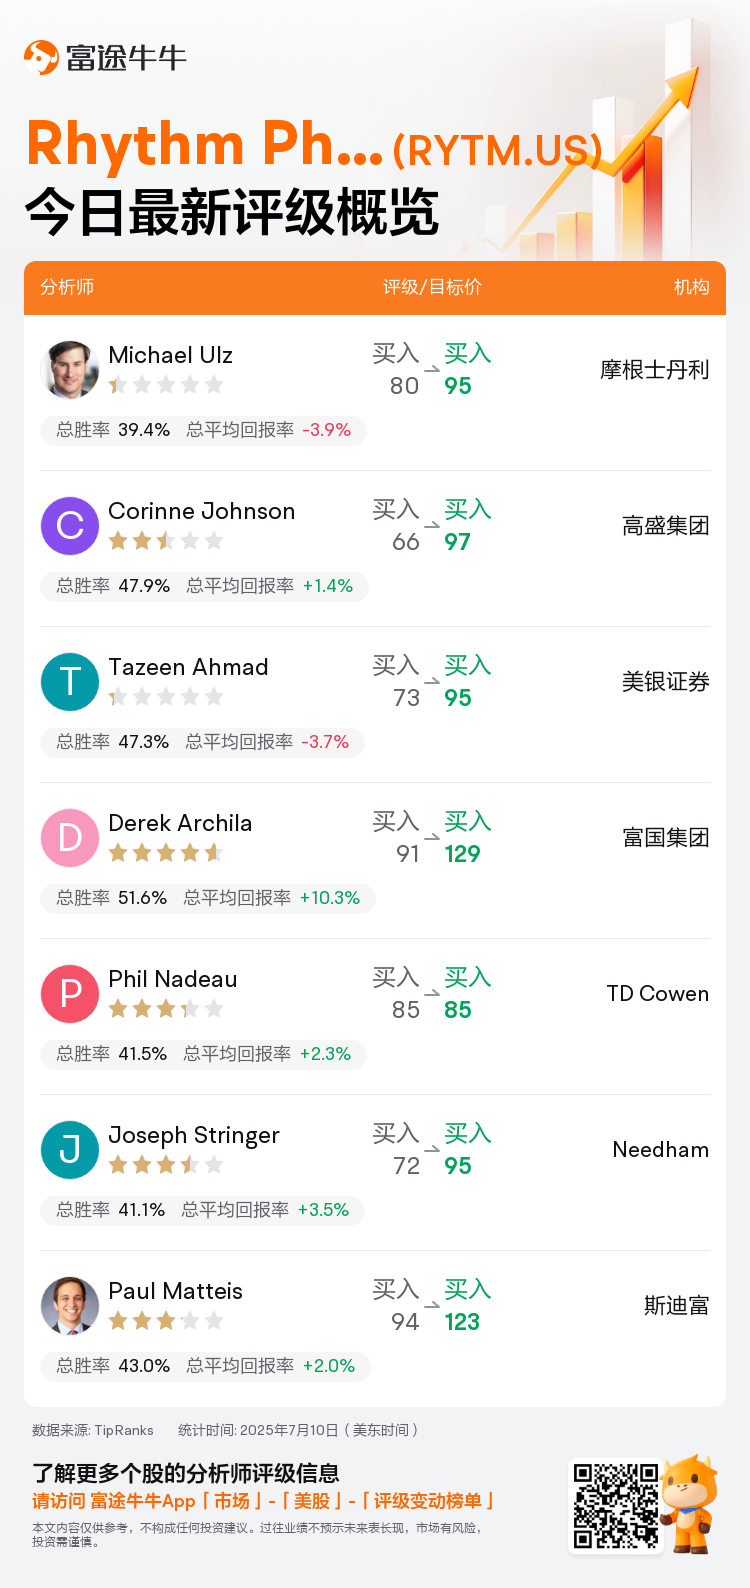Click the TD Cowen institution name
The image size is (750, 1588).
pos(658,994)
